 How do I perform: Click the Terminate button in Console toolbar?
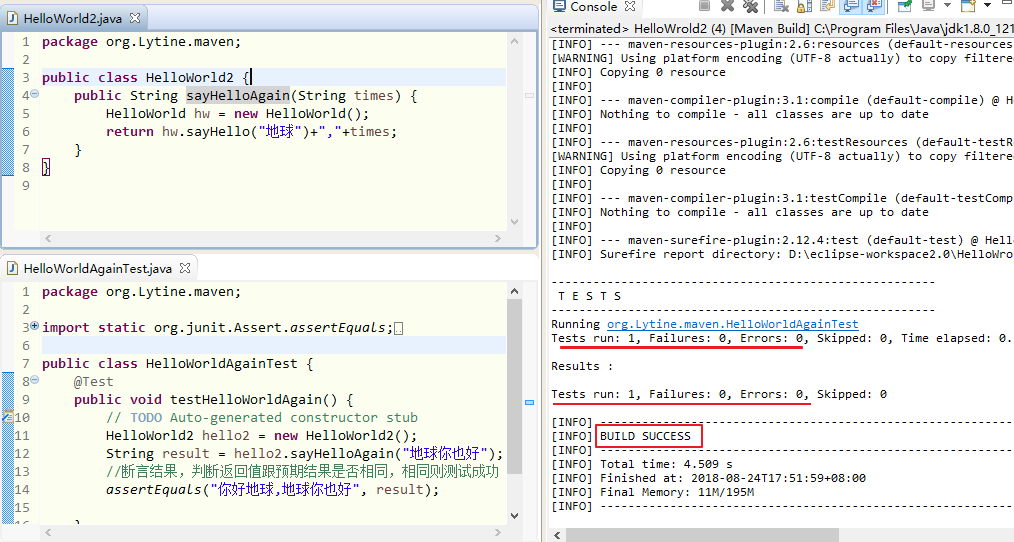(704, 6)
